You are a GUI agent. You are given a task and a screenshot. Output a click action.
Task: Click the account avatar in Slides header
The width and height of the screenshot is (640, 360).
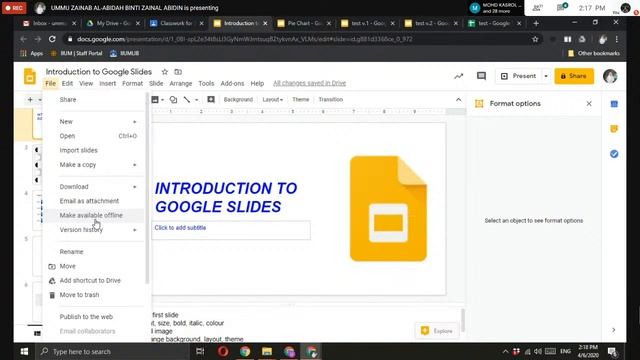click(610, 76)
